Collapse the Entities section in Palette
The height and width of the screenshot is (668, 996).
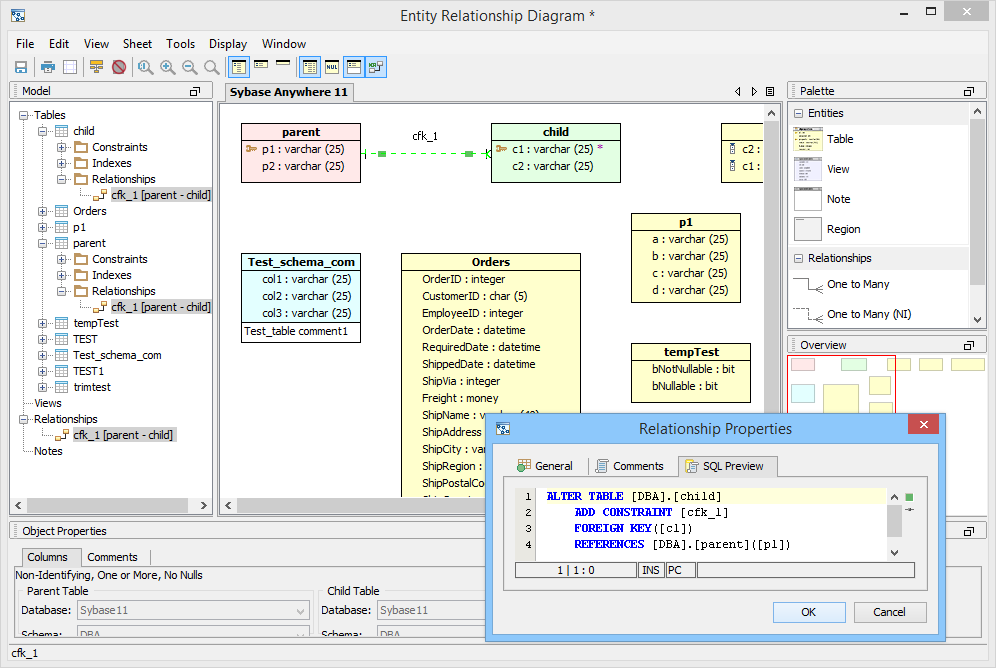point(798,114)
